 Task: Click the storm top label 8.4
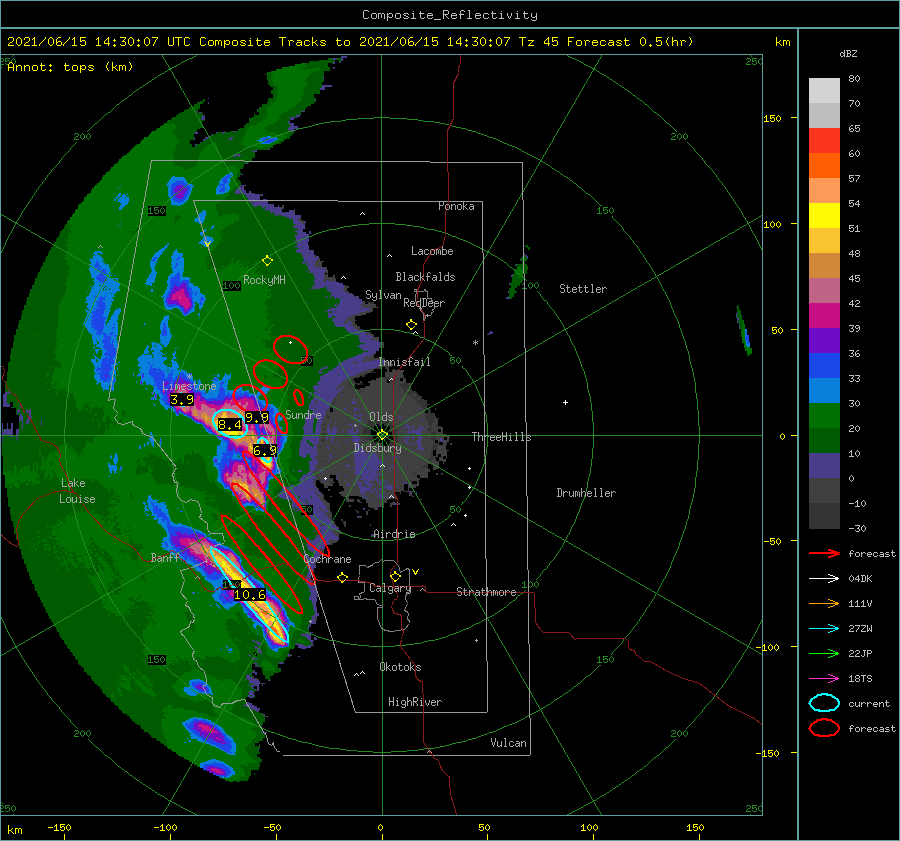[230, 425]
